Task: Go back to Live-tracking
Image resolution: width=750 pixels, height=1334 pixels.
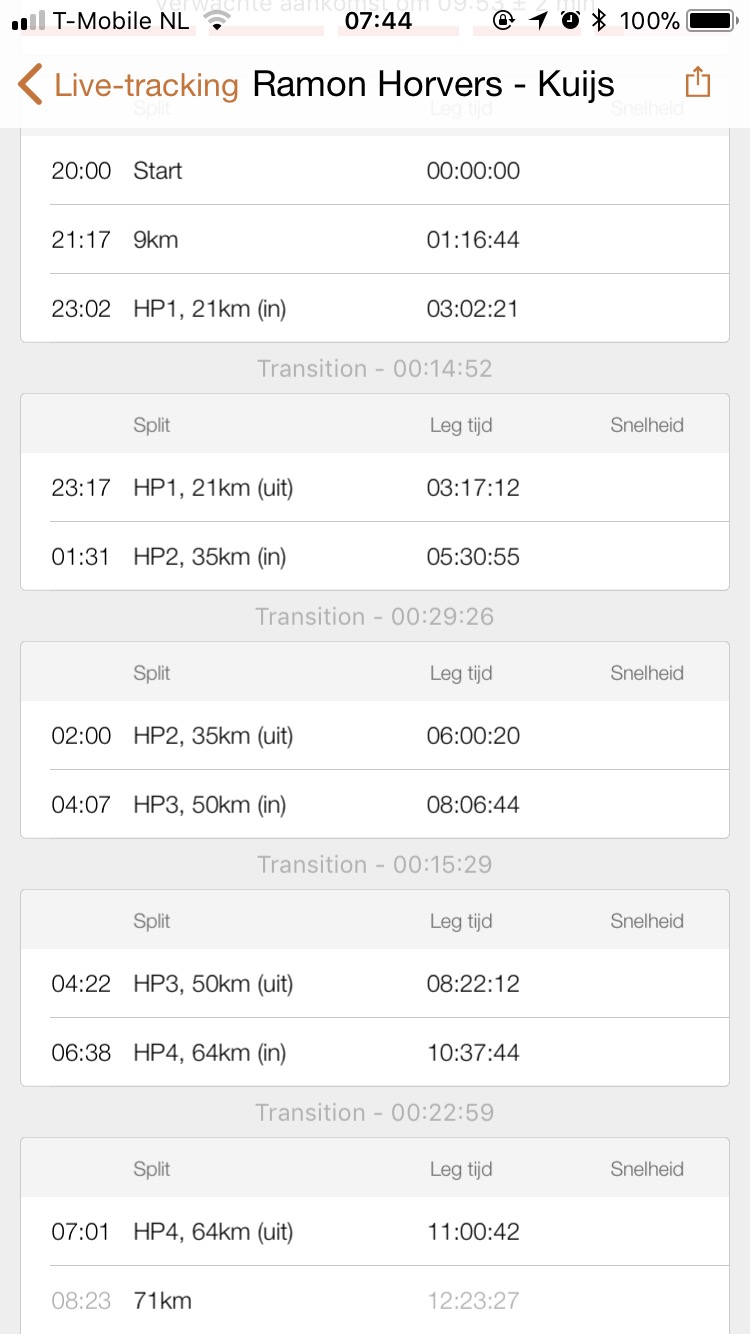Action: point(146,86)
